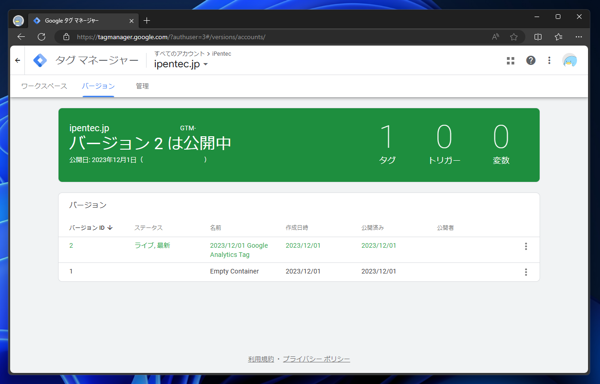The image size is (600, 384).
Task: Reload the page with refresh icon
Action: 41,37
